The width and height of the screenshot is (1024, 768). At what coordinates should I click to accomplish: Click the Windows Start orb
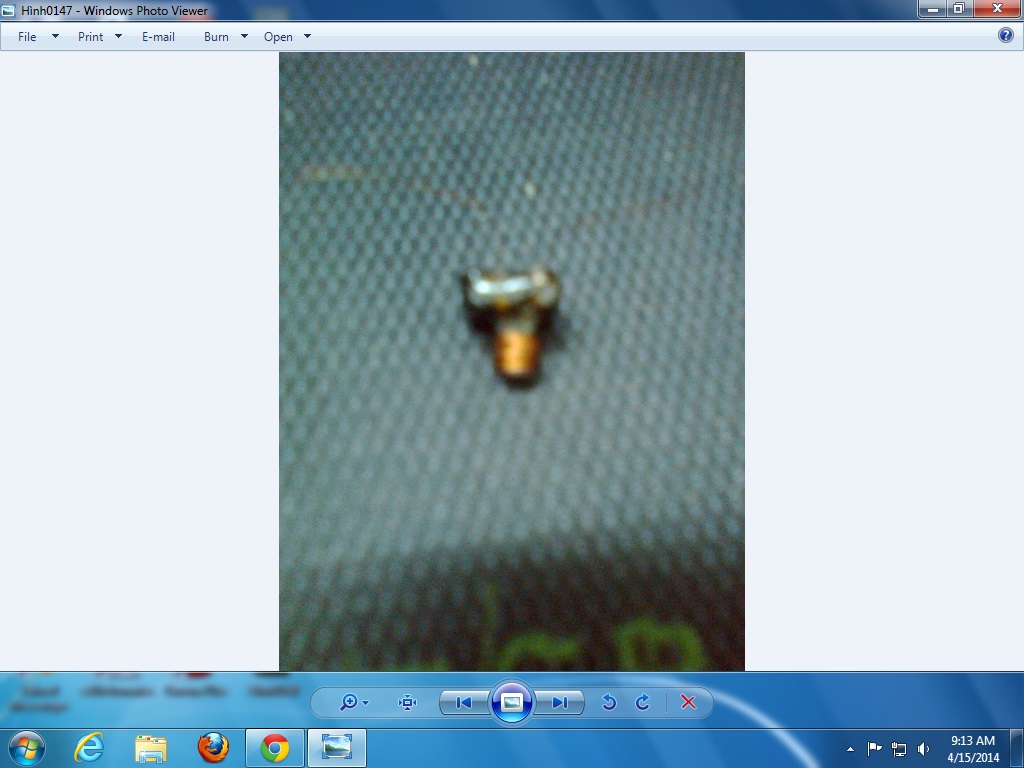[x=27, y=748]
